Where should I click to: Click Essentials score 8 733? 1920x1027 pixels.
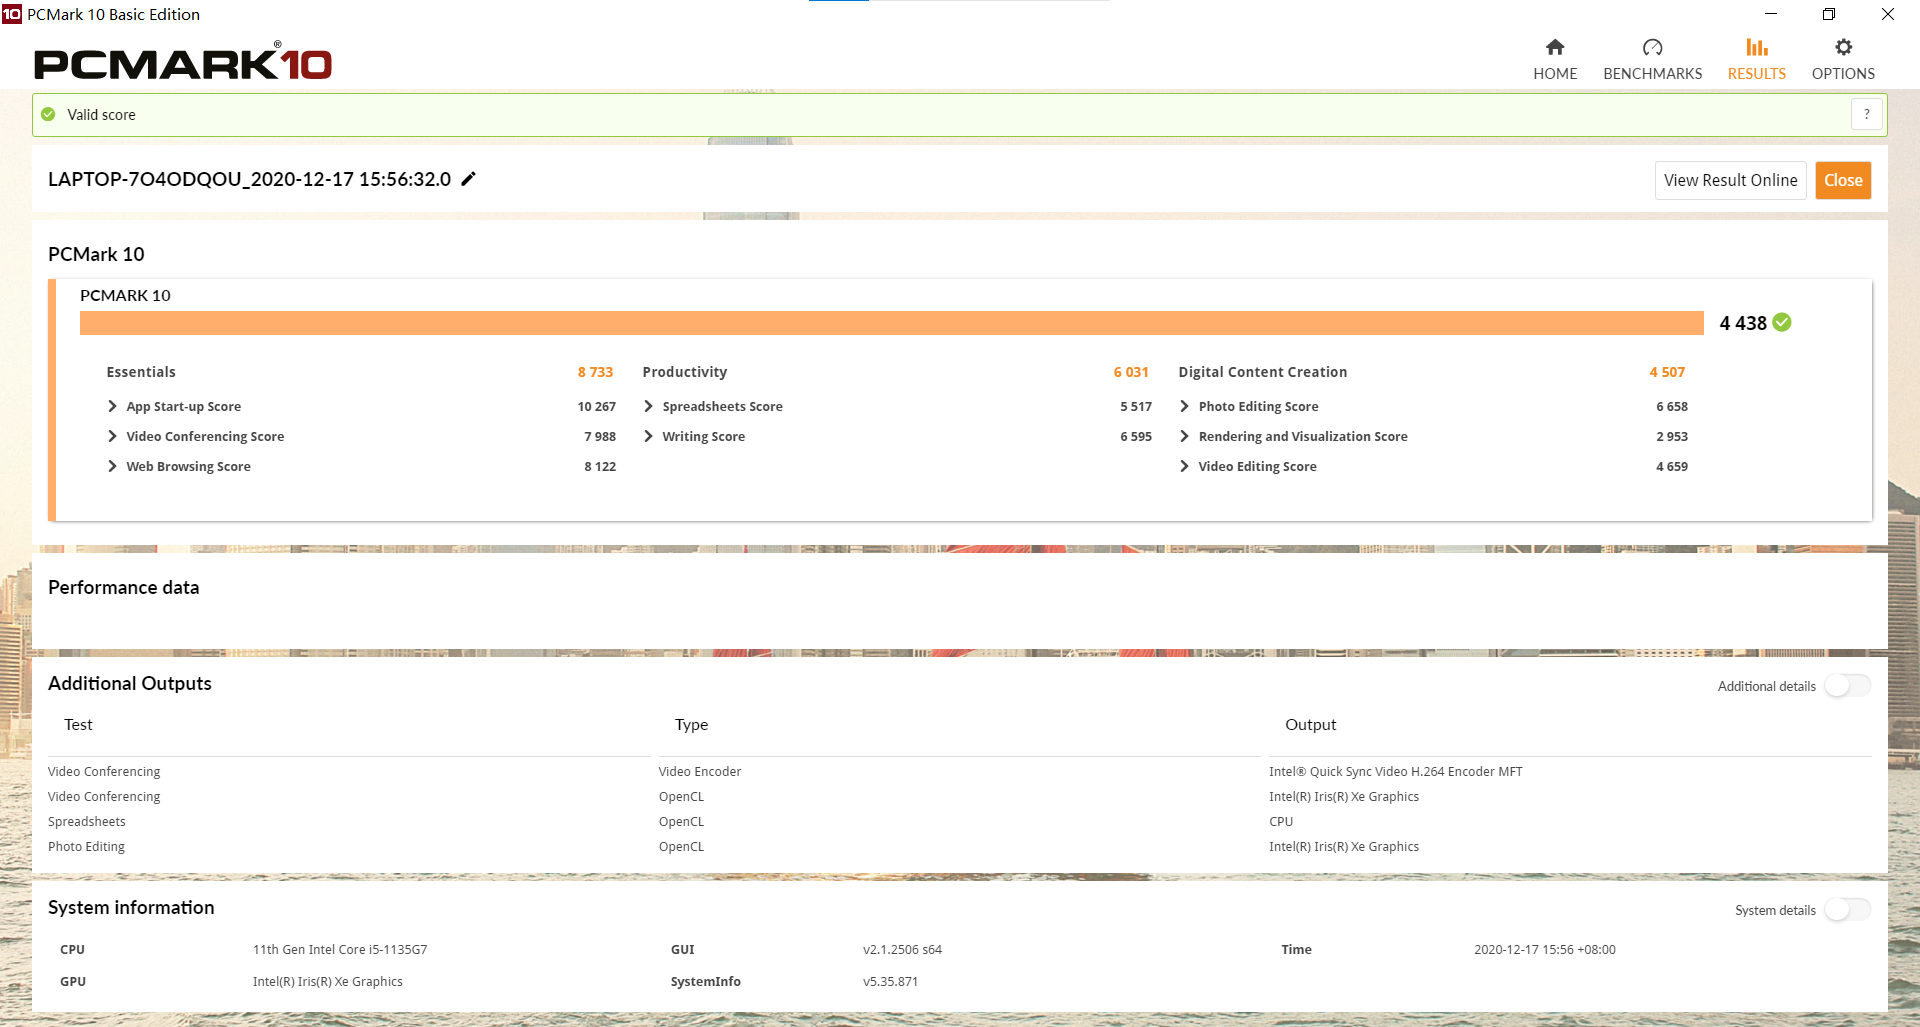click(595, 372)
